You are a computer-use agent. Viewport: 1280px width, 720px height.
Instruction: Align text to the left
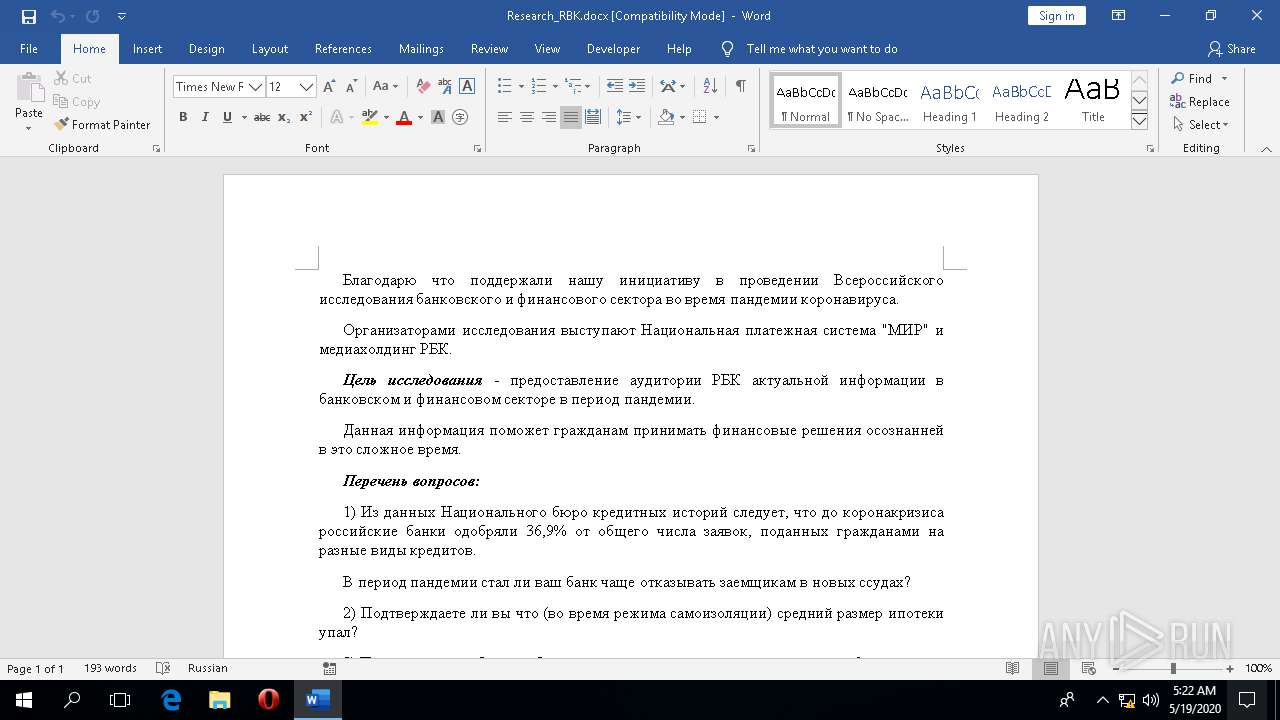(x=505, y=117)
